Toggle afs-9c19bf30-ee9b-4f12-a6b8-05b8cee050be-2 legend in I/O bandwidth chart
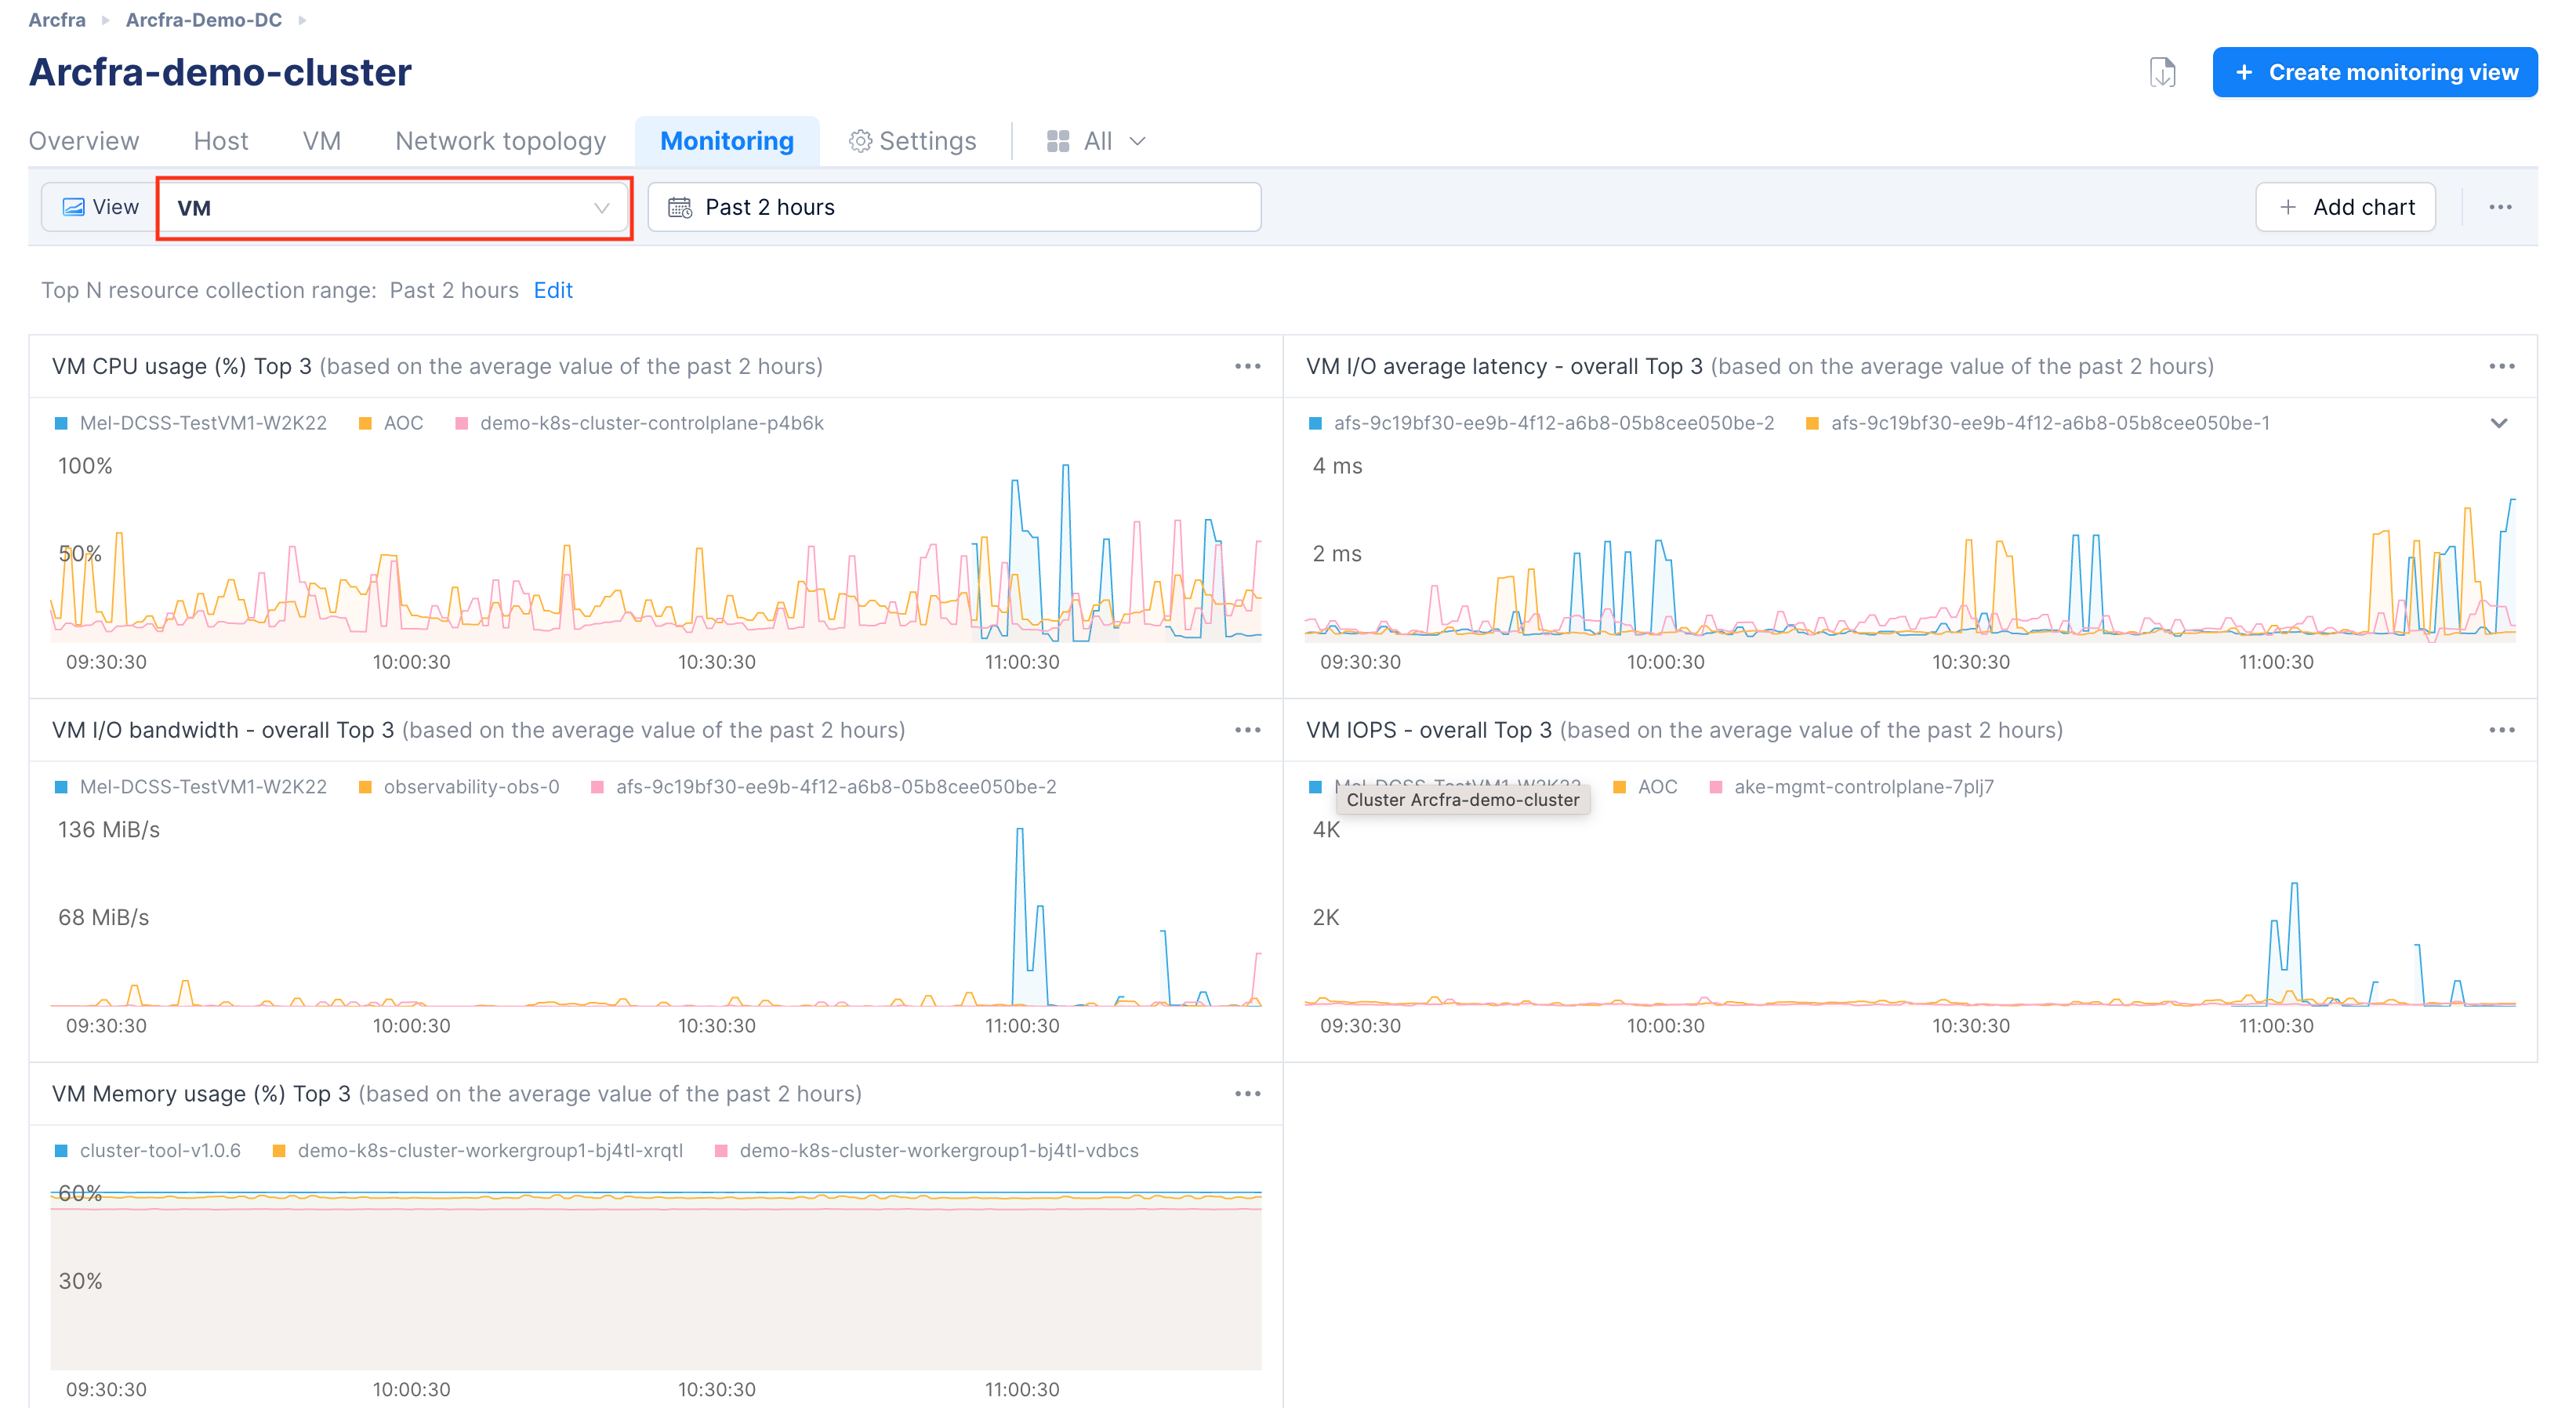The width and height of the screenshot is (2576, 1408). (823, 787)
